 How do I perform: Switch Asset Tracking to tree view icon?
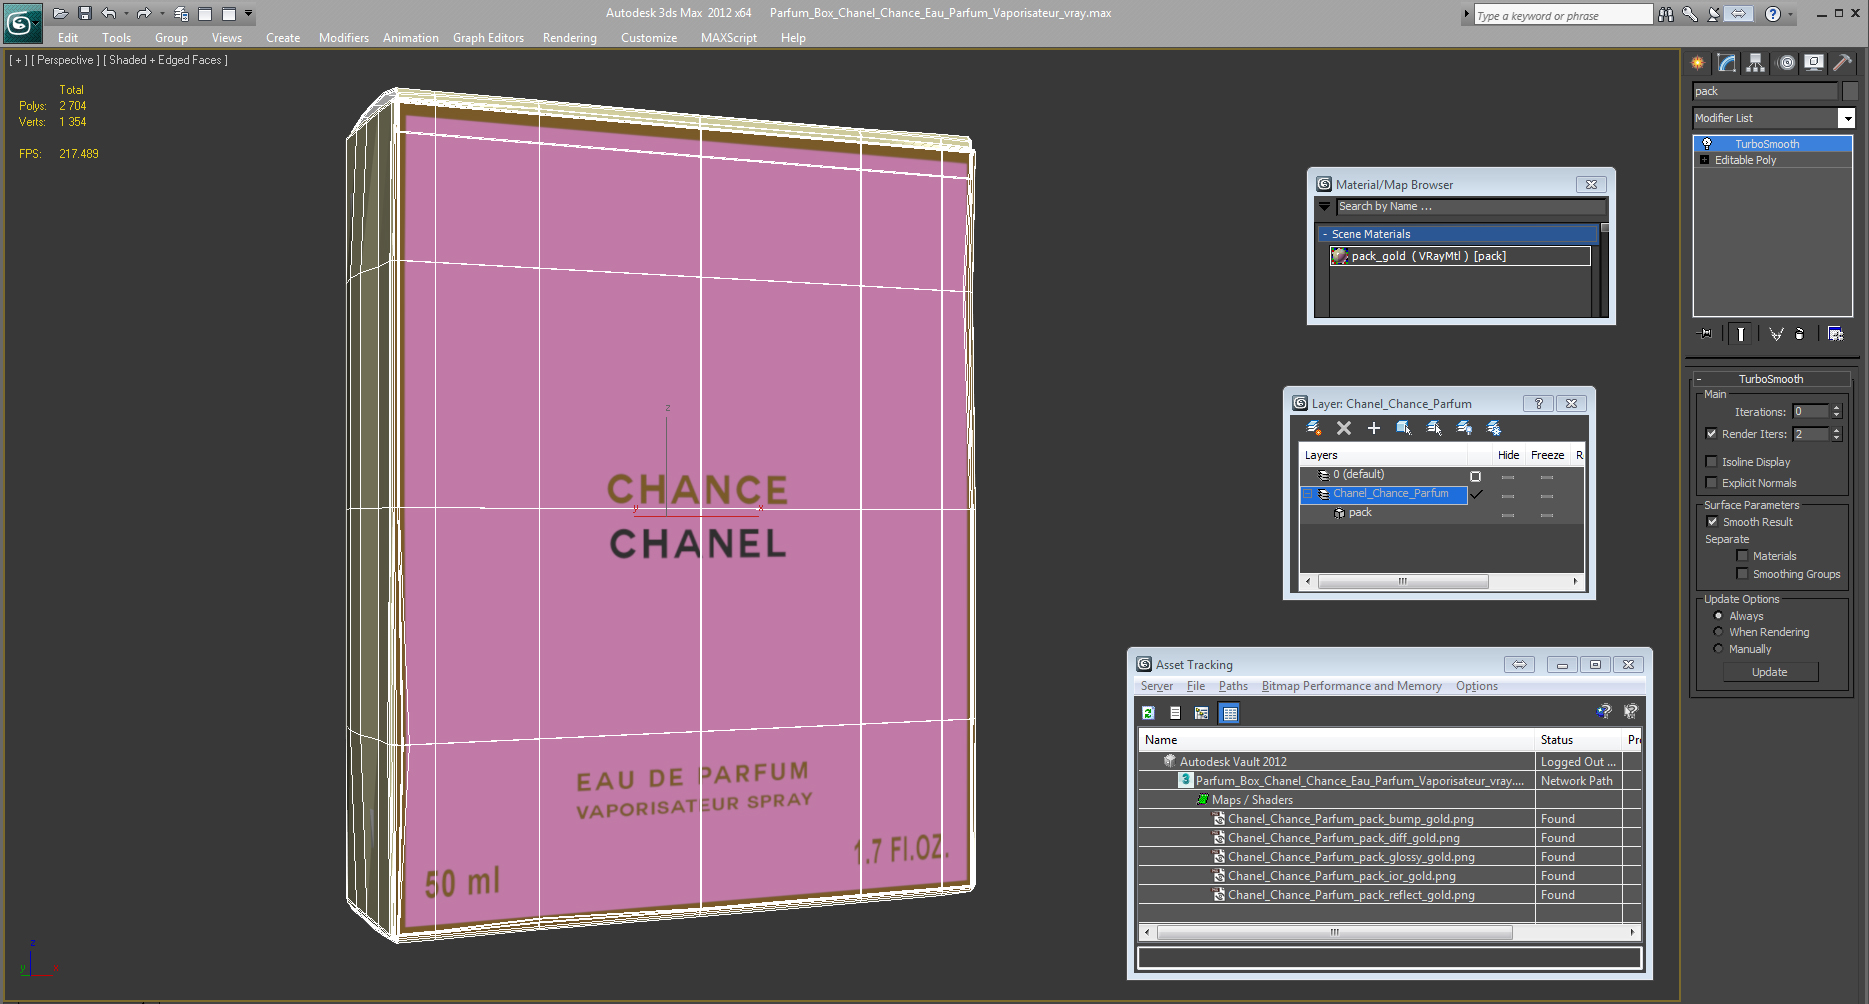1202,713
